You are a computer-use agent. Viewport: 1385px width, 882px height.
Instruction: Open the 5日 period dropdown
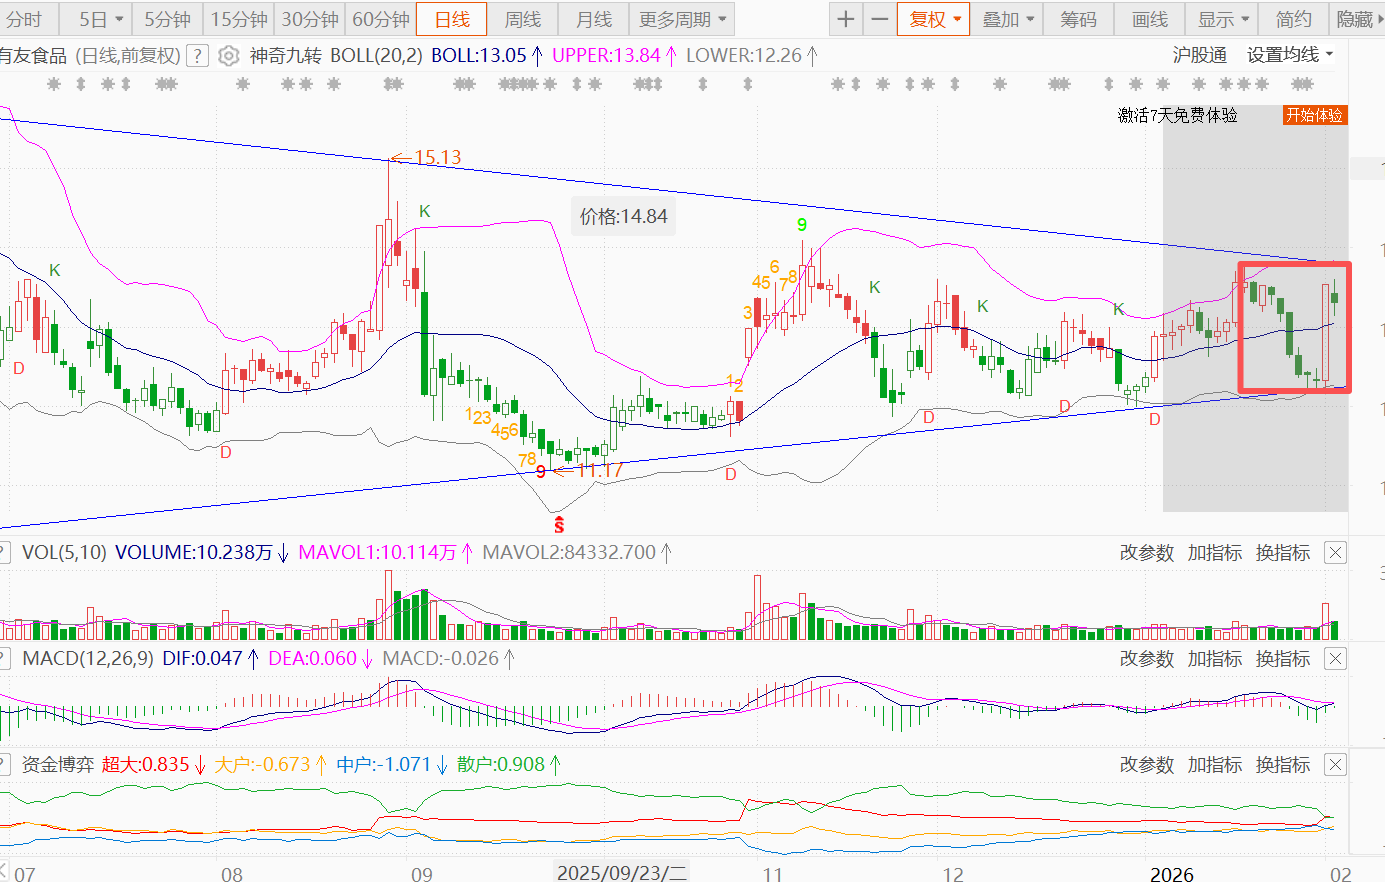pyautogui.click(x=103, y=19)
